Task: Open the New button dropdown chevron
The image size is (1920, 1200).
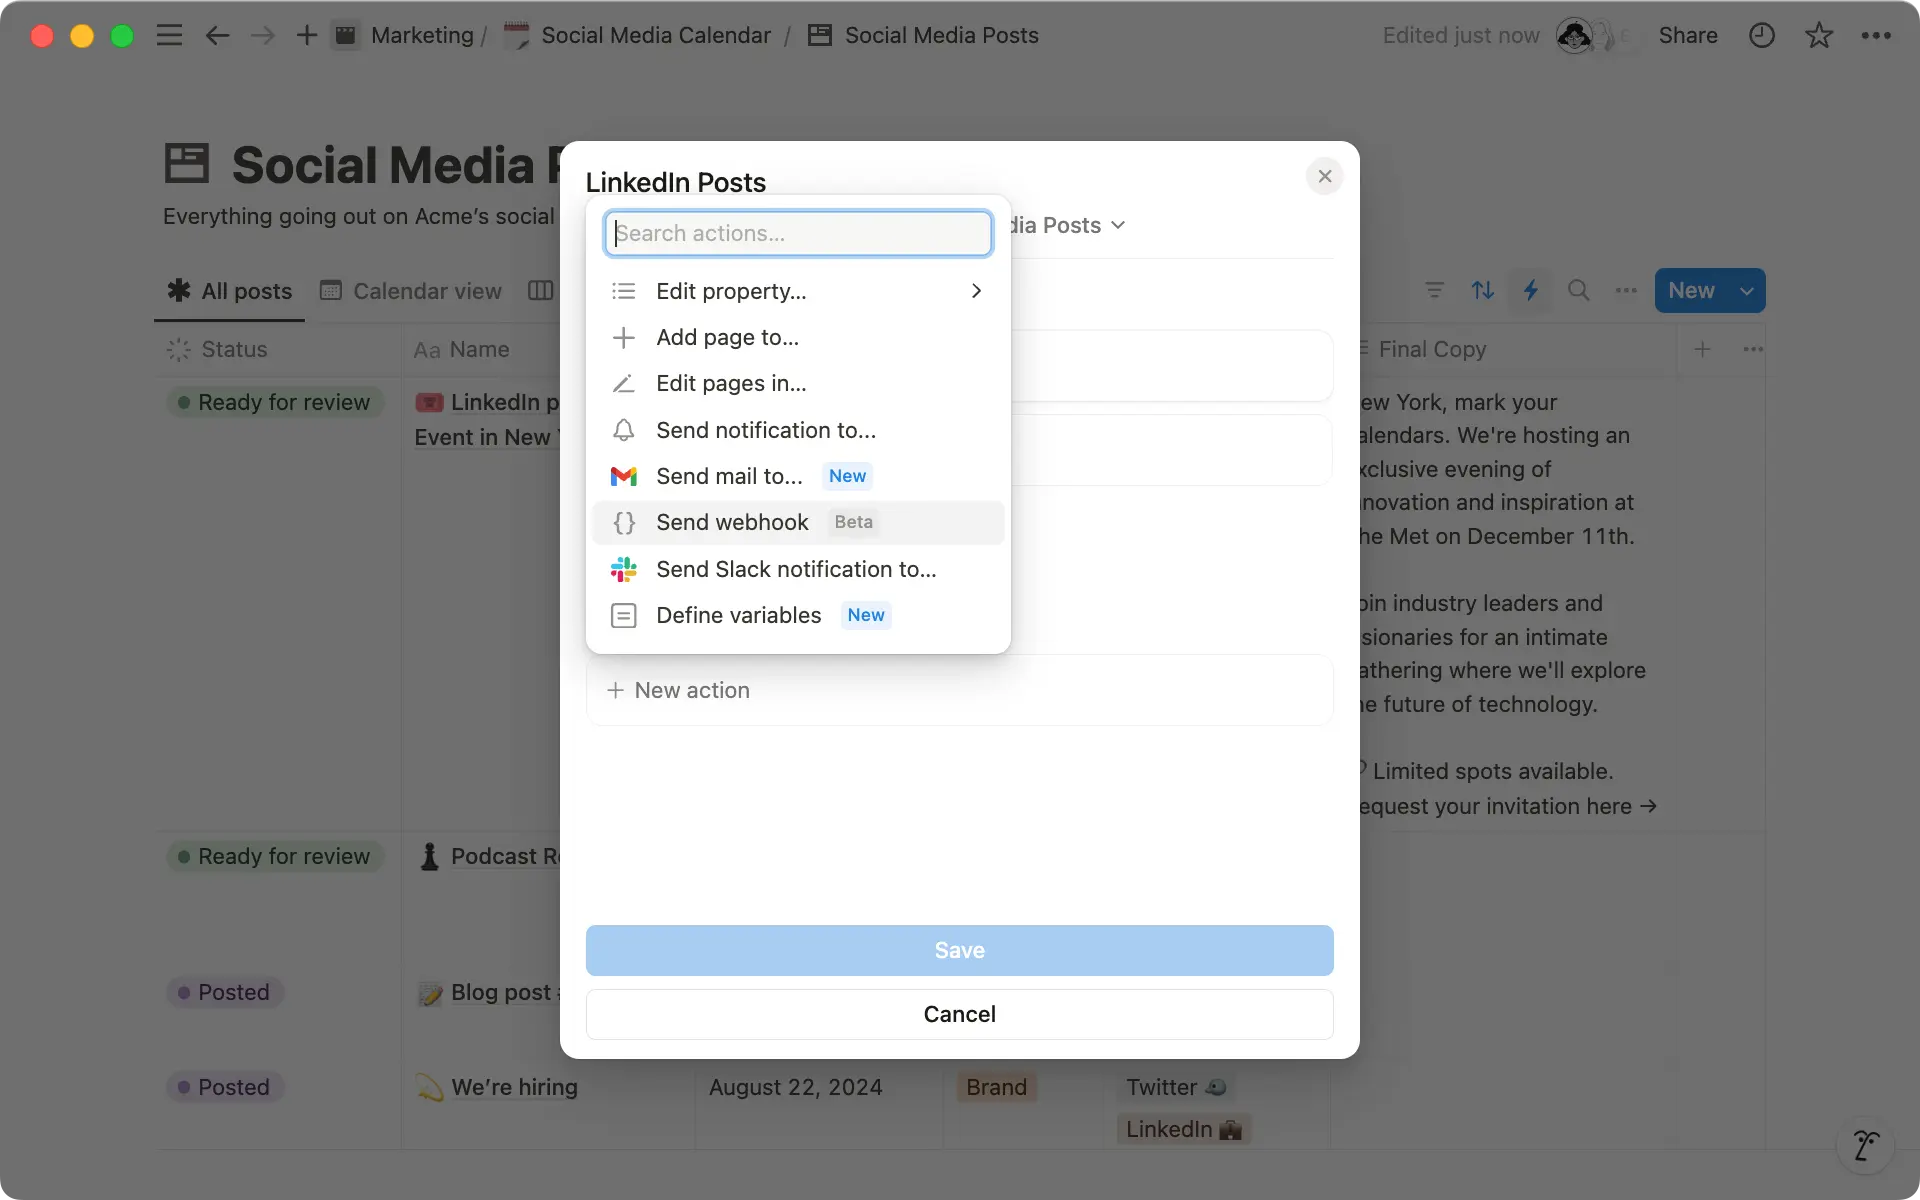Action: click(x=1747, y=290)
